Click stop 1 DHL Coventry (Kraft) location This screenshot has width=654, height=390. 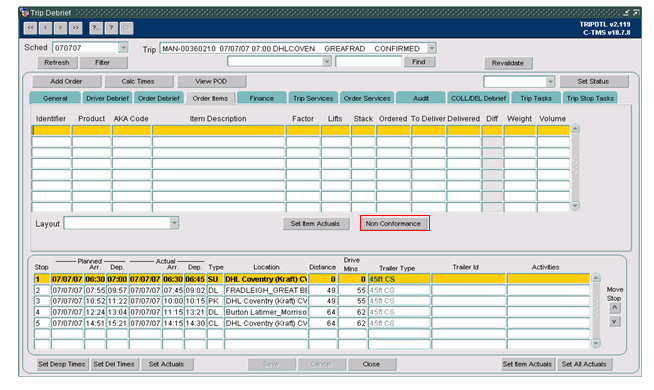pos(266,279)
